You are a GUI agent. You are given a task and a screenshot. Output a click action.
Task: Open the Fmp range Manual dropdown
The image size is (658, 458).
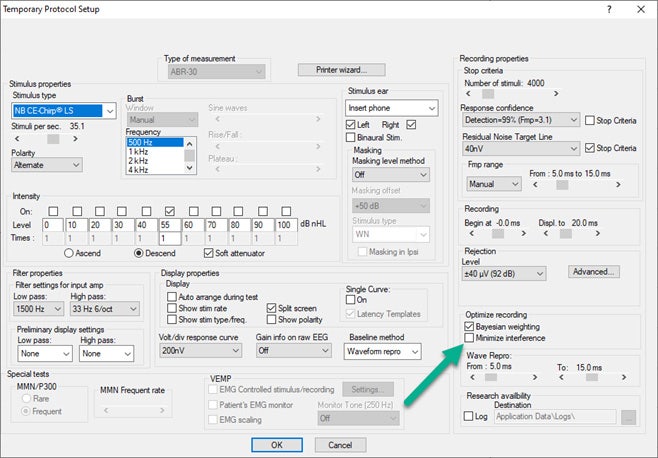(x=494, y=184)
